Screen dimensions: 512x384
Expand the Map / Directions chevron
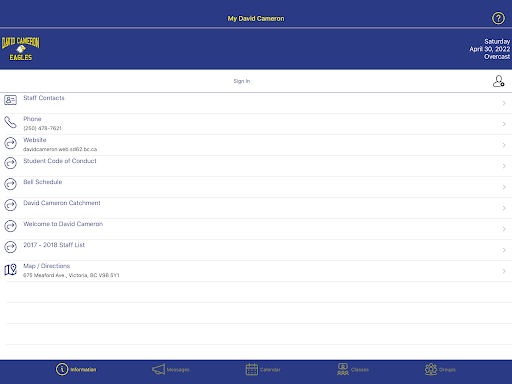coord(504,271)
